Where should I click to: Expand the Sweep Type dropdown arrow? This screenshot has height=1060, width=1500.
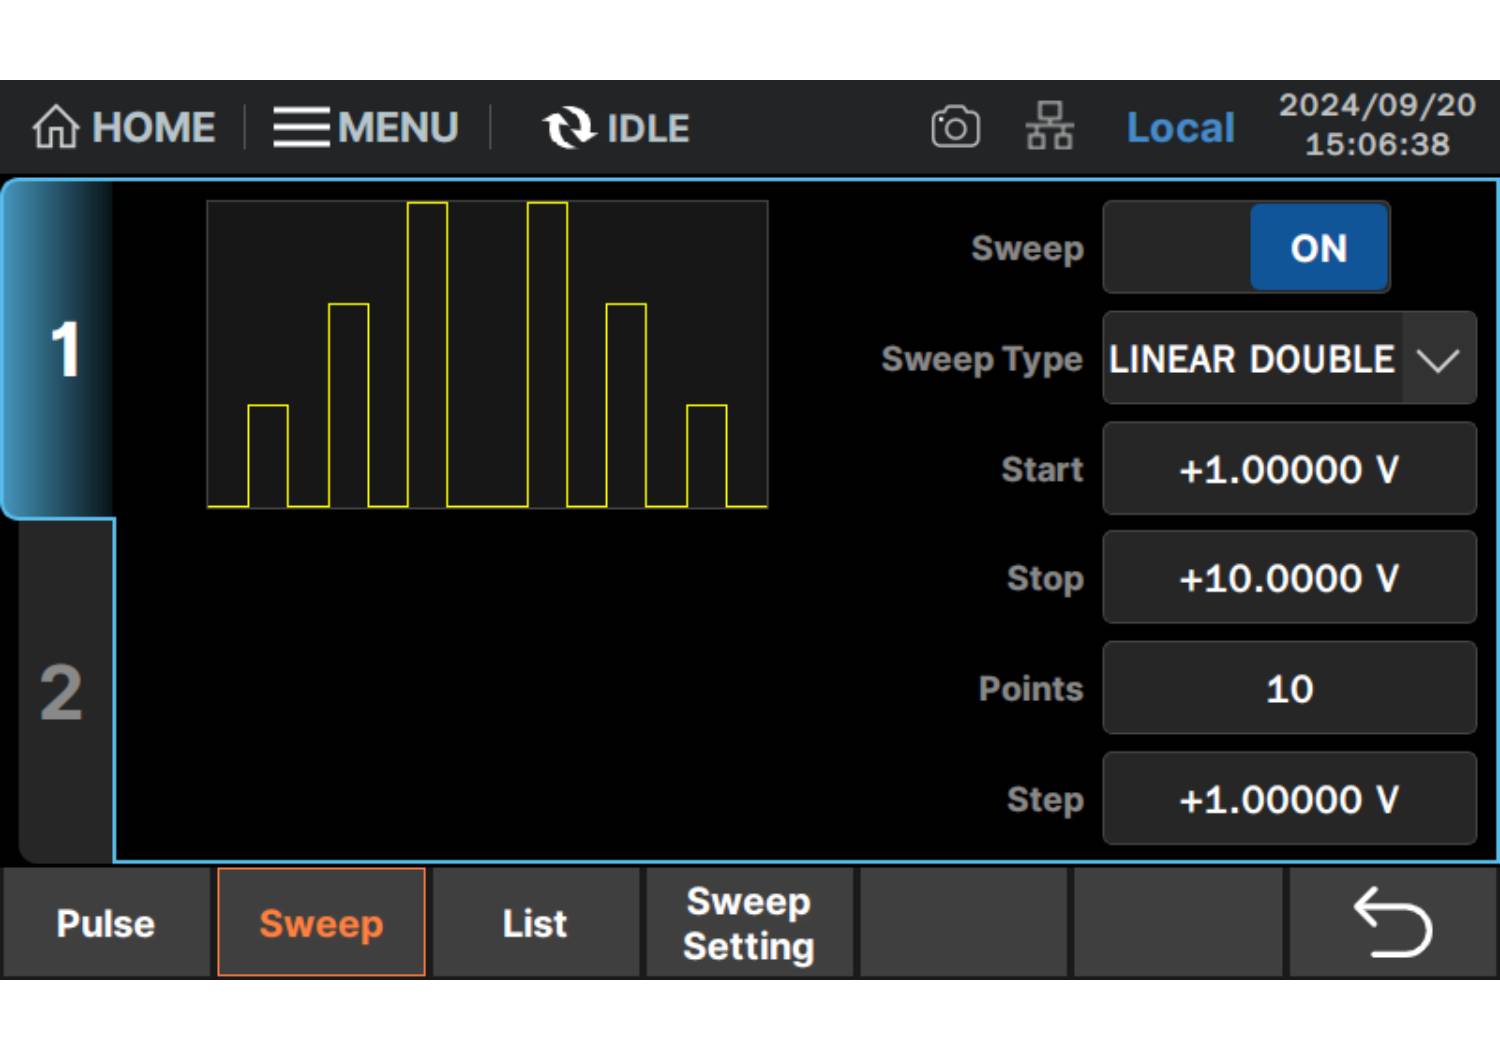[x=1438, y=359]
